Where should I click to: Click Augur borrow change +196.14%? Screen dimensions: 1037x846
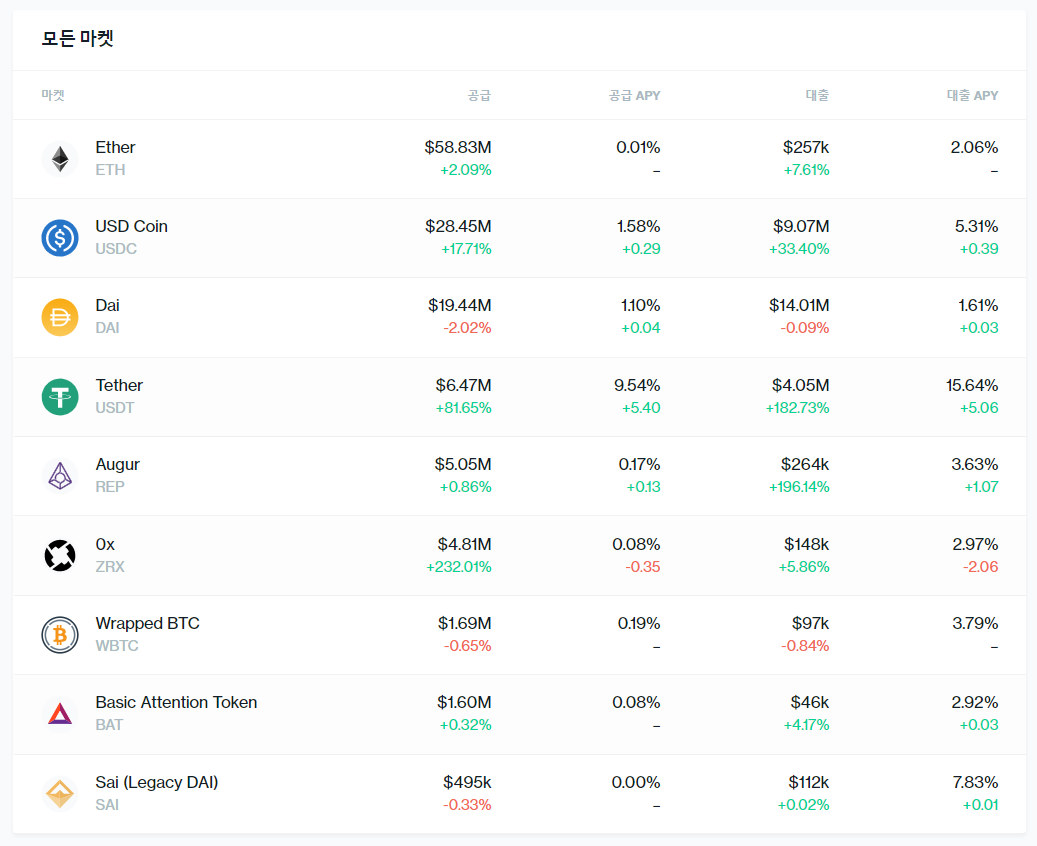(799, 487)
